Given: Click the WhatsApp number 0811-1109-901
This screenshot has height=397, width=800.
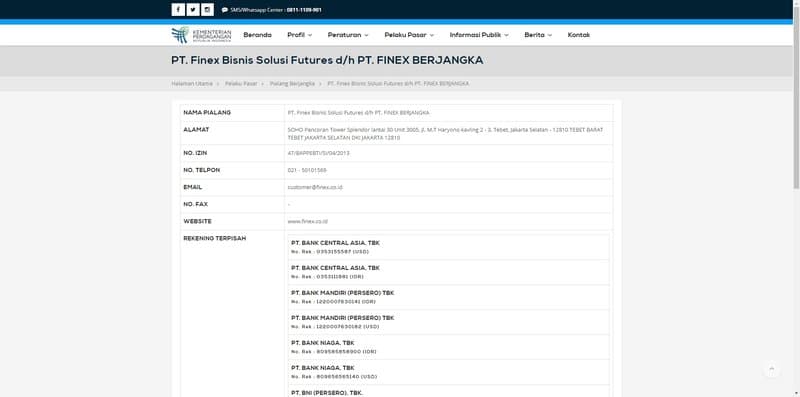Looking at the screenshot, I should click(x=304, y=10).
